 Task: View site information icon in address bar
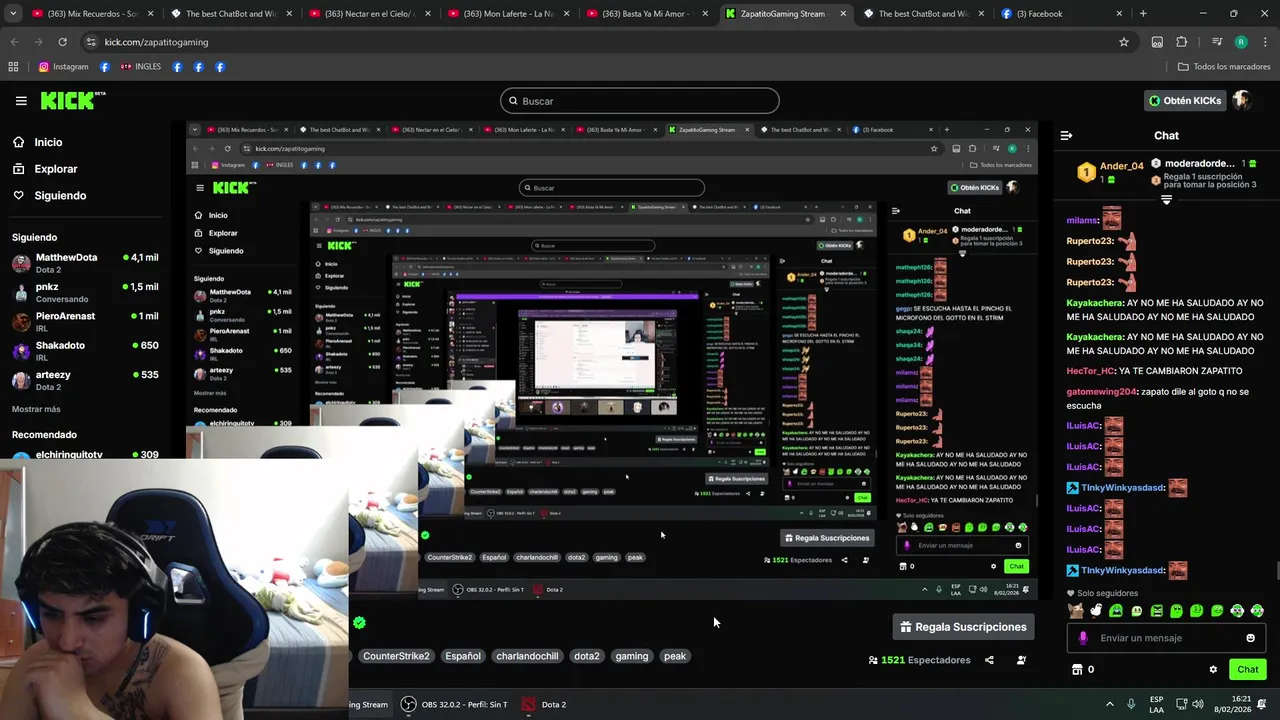(91, 42)
